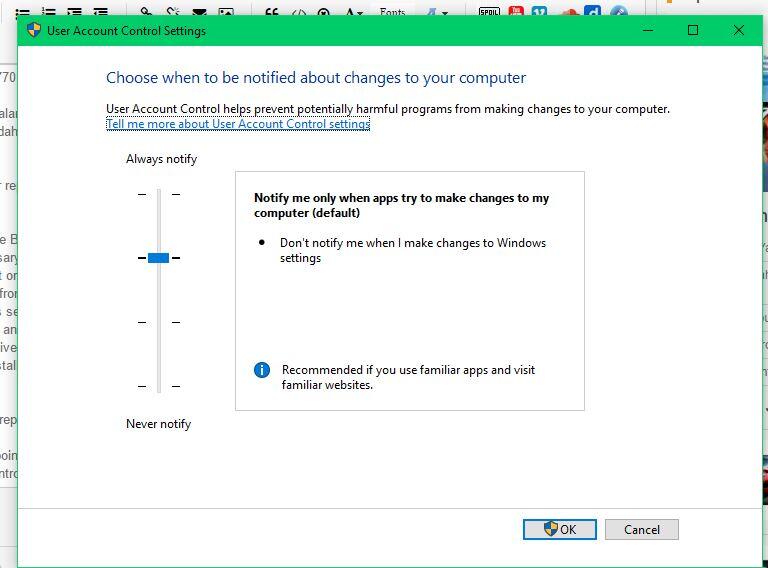Click the blue UAC slider thumb
The image size is (768, 568).
158,258
